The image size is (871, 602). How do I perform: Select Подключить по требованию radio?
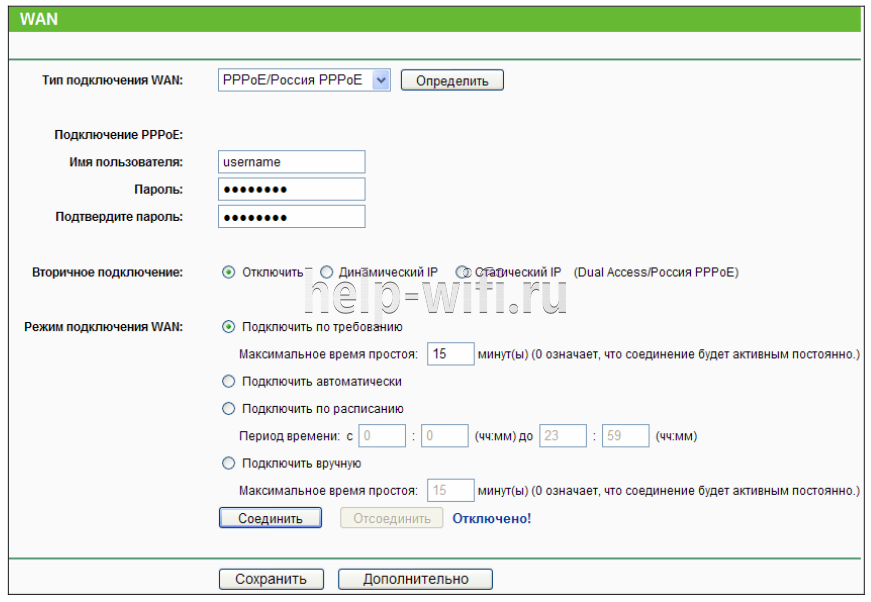[x=229, y=326]
